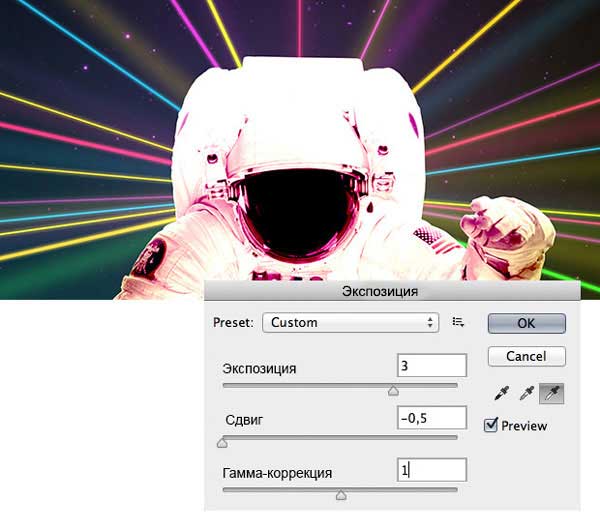
Task: Focus the Сдвиг value field
Action: (x=431, y=418)
